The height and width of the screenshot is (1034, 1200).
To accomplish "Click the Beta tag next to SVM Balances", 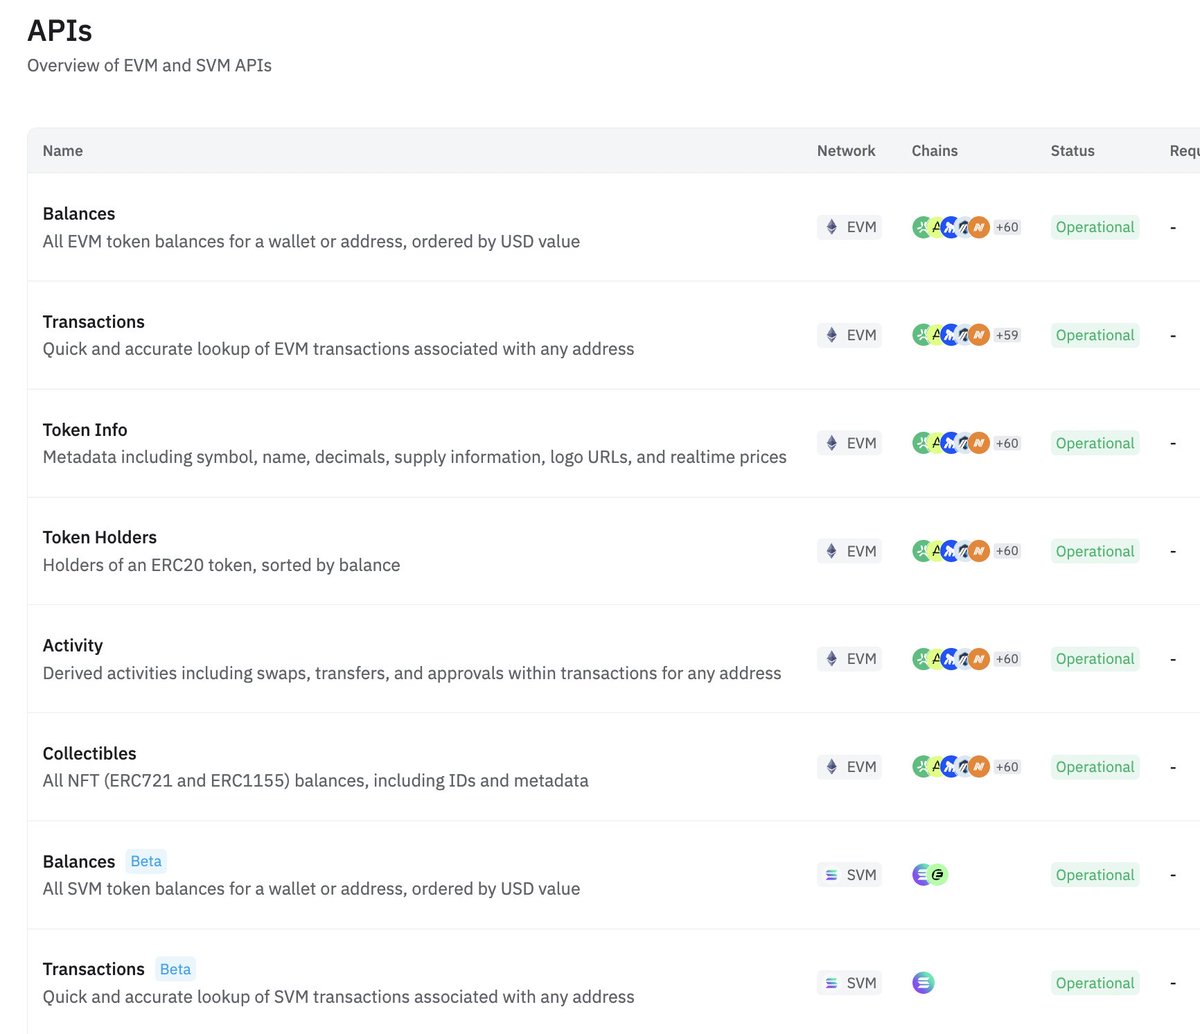I will pyautogui.click(x=146, y=862).
